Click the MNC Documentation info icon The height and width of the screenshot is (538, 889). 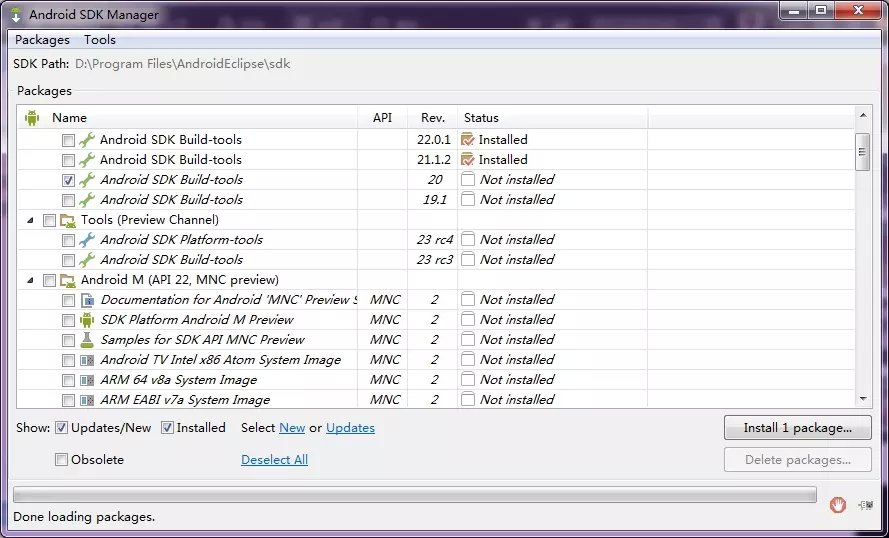click(x=87, y=300)
